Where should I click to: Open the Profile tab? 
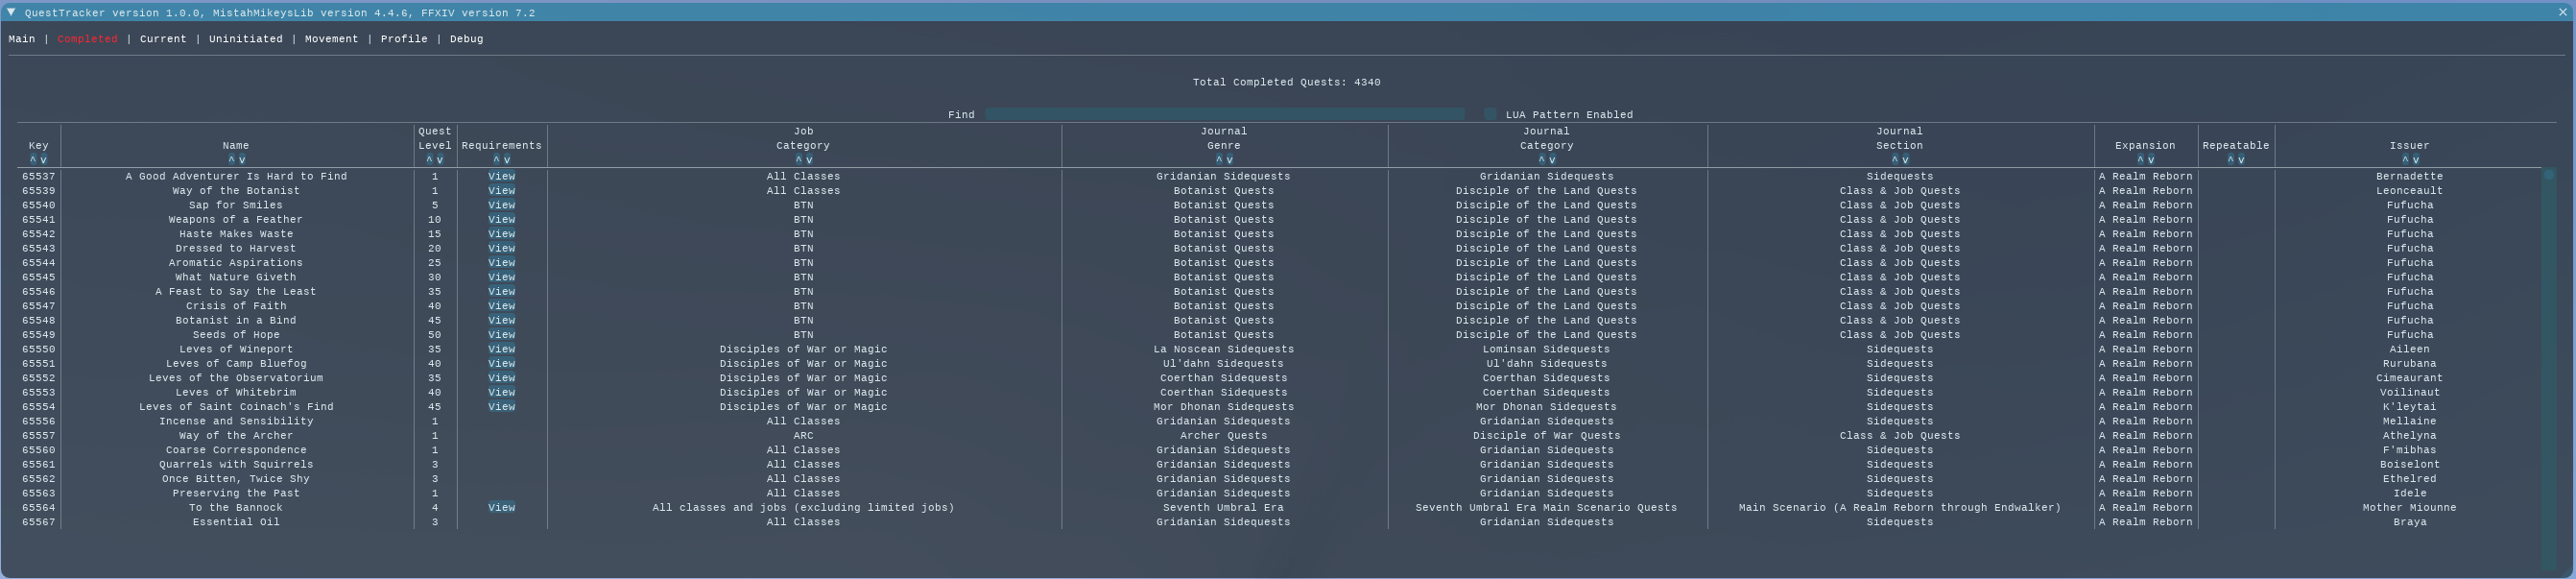pyautogui.click(x=404, y=39)
